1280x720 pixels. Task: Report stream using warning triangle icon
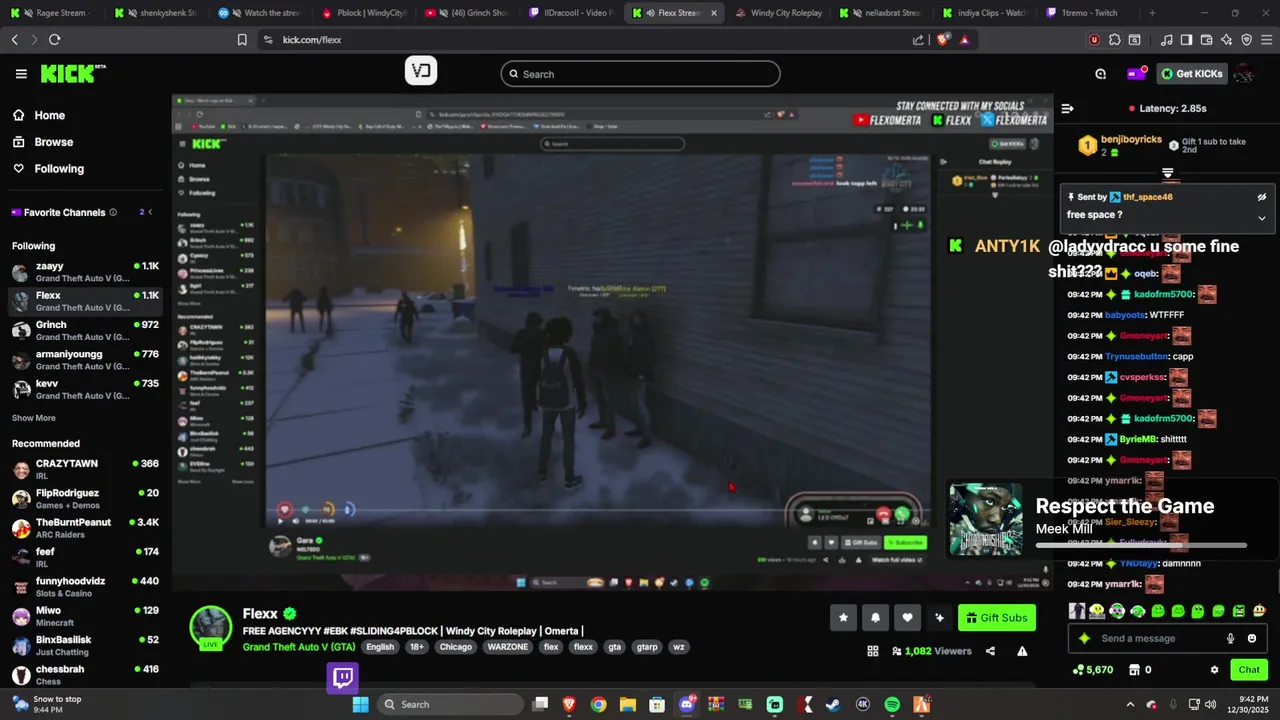(x=1022, y=651)
